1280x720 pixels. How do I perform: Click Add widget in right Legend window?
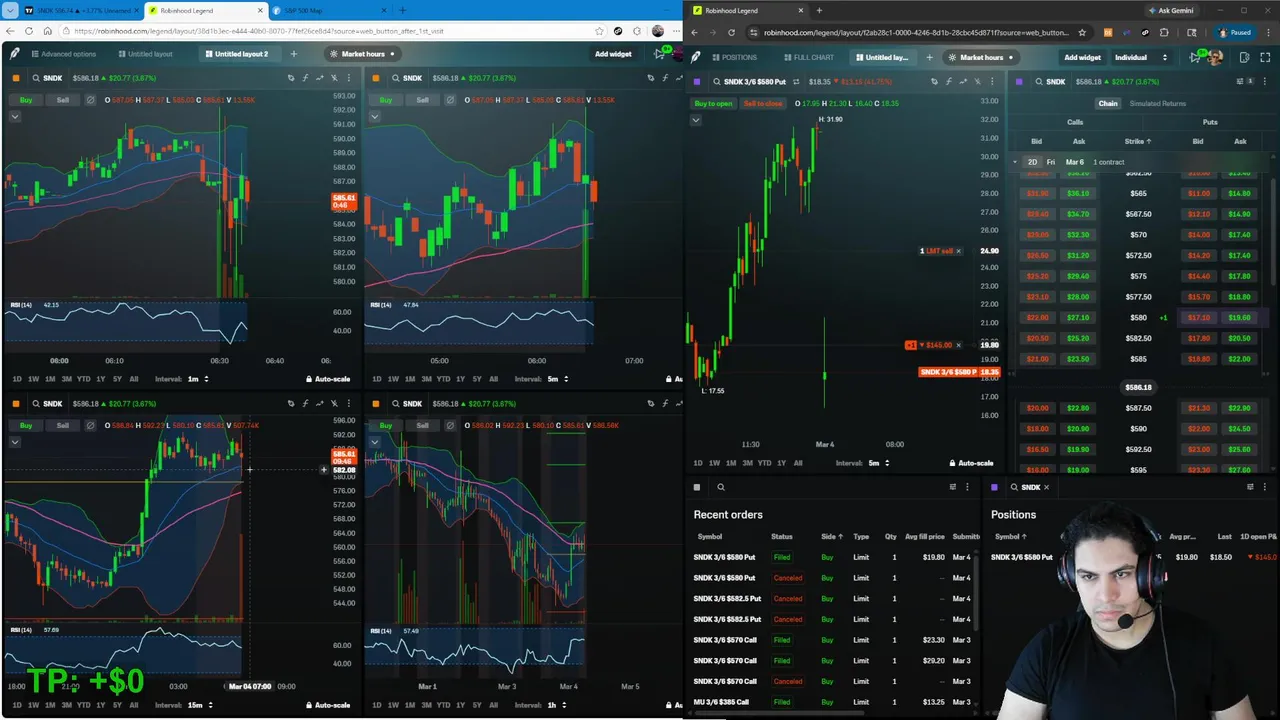point(1082,57)
